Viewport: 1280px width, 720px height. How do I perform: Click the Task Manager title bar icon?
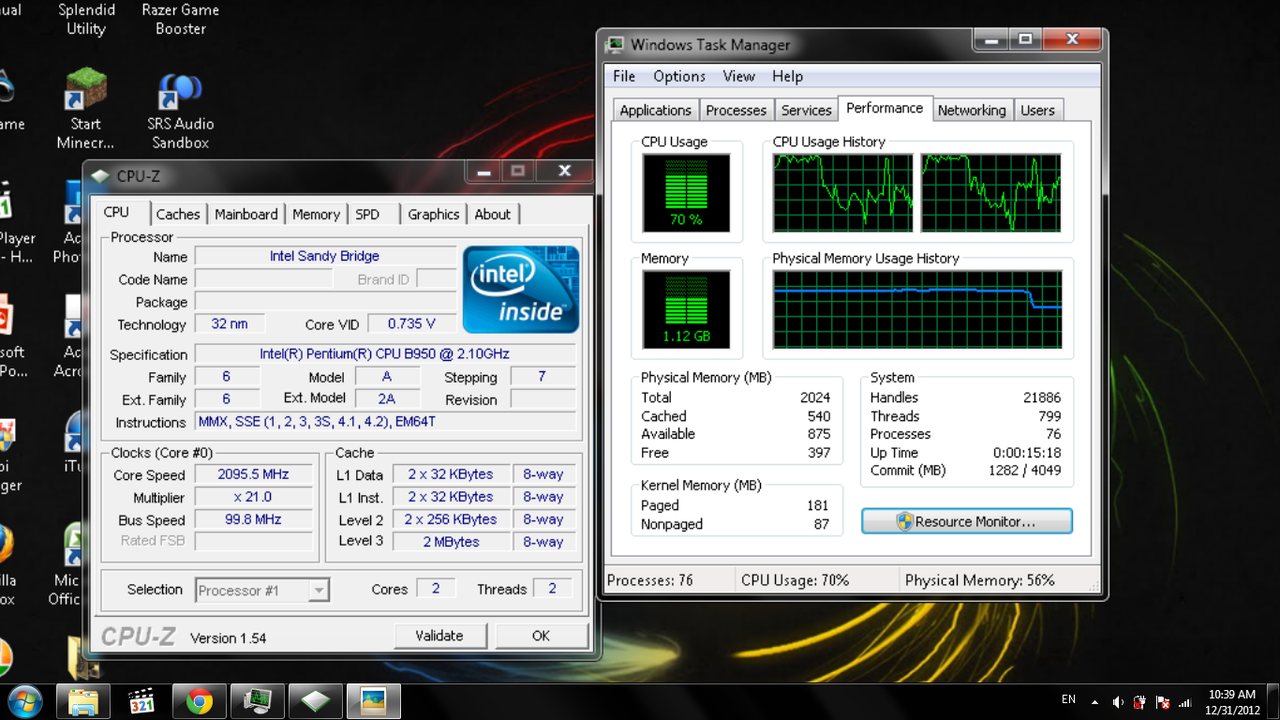(615, 44)
